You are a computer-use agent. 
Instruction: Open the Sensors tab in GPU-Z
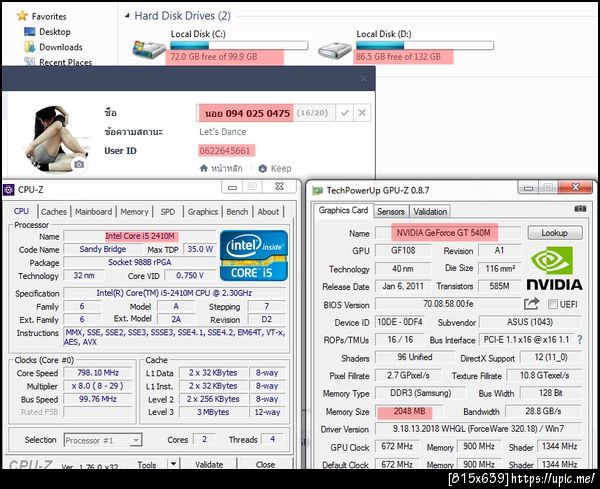pyautogui.click(x=391, y=212)
